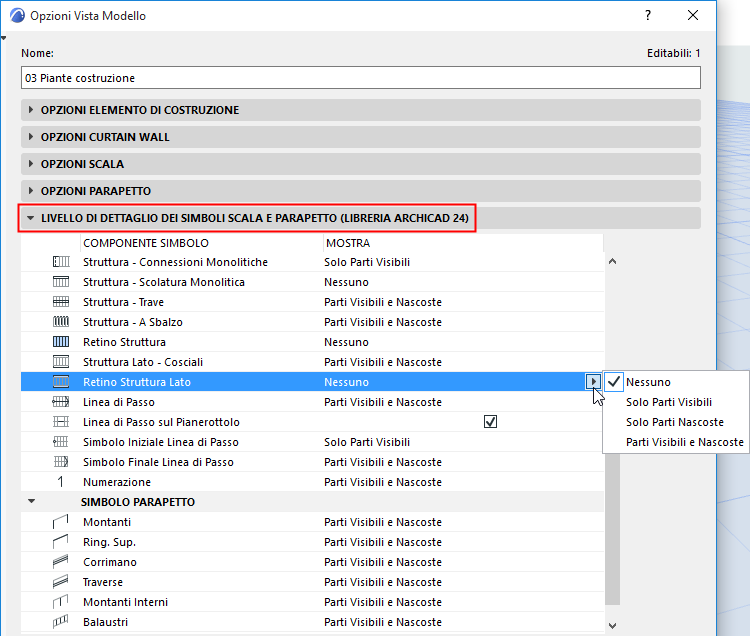The height and width of the screenshot is (636, 750).
Task: Select the Traverse row label
Action: [x=103, y=582]
